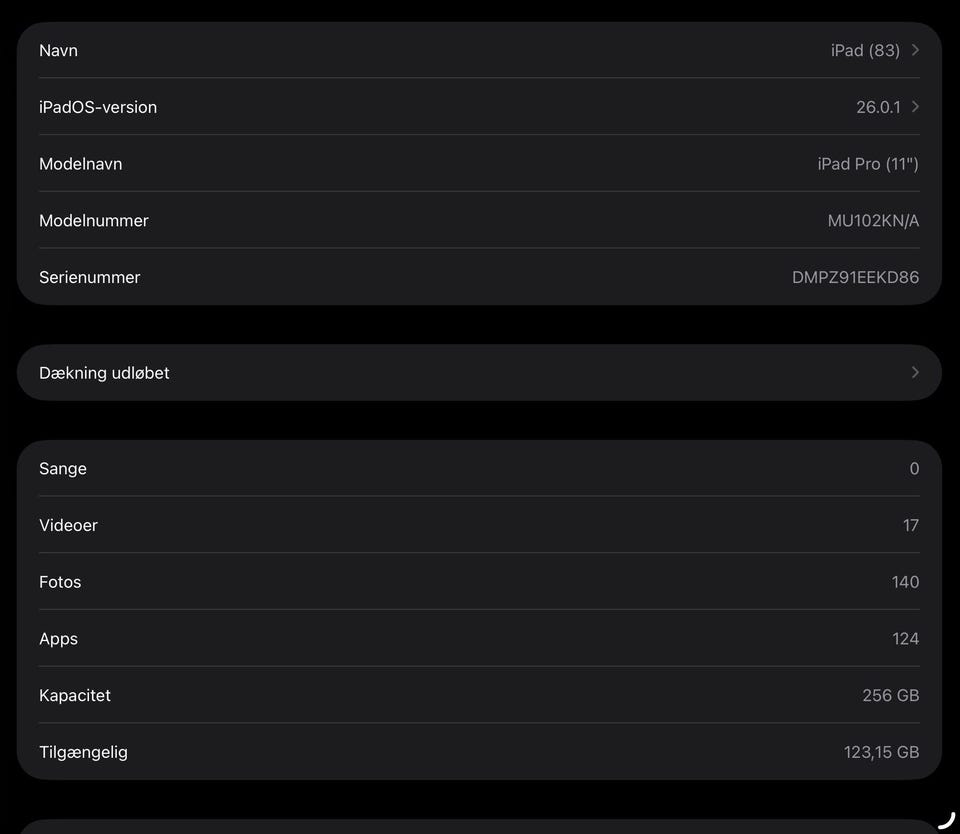Select the Apps count value 124
960x834 pixels.
905,639
